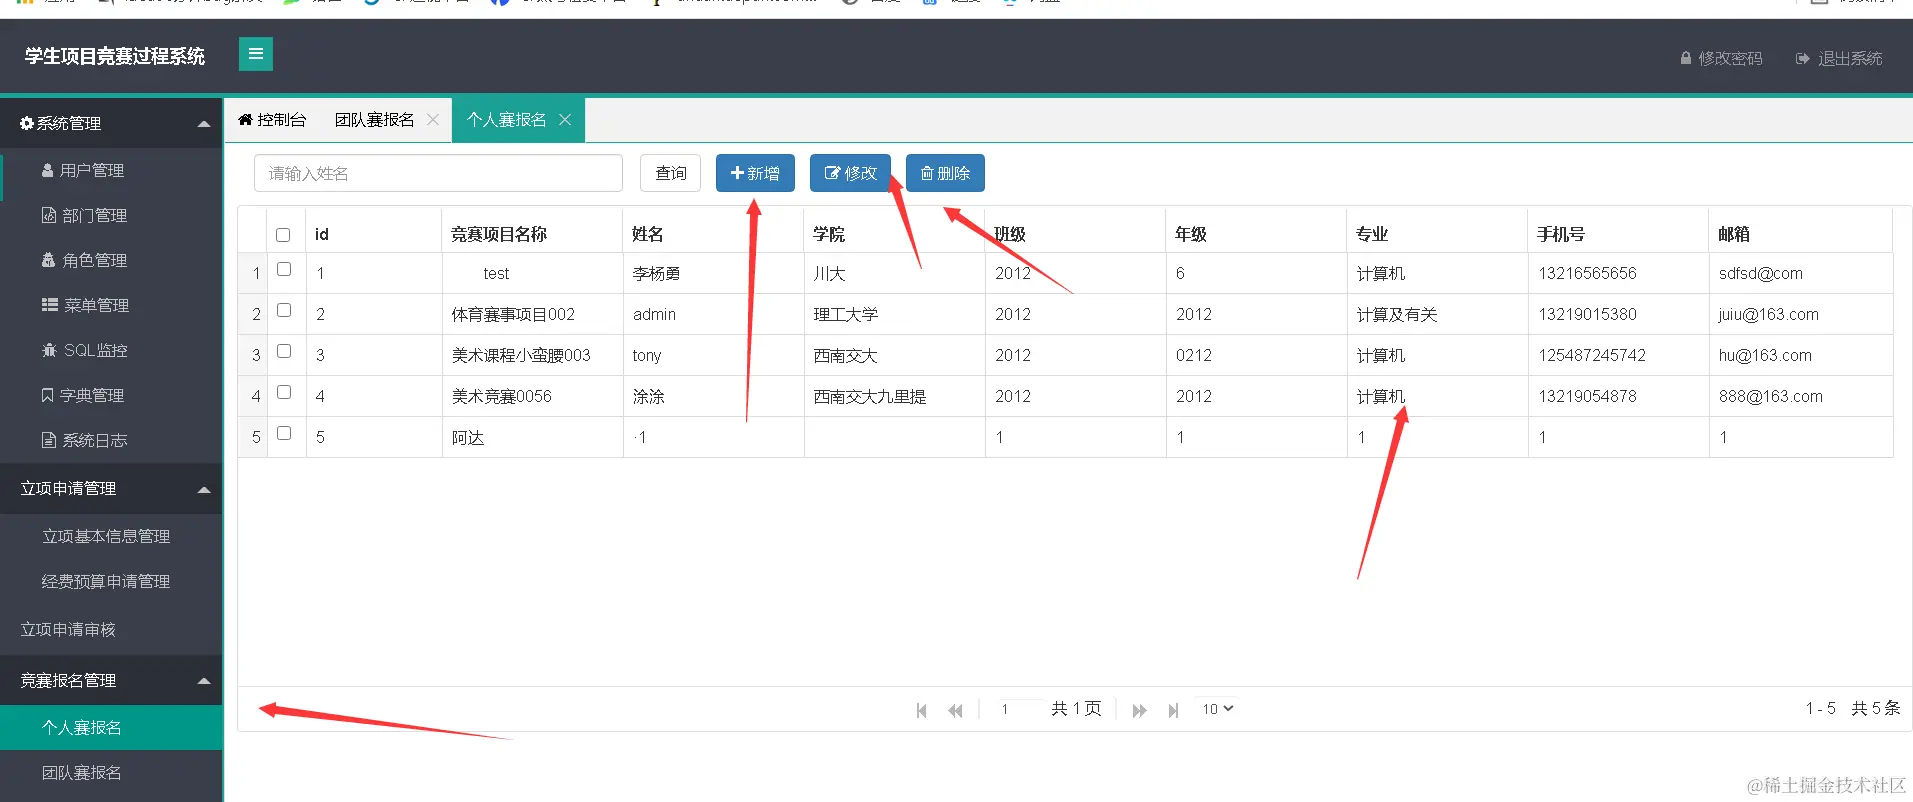Viewport: 1913px width, 802px height.
Task: Click the lock icon for 修改密码
Action: pyautogui.click(x=1686, y=58)
